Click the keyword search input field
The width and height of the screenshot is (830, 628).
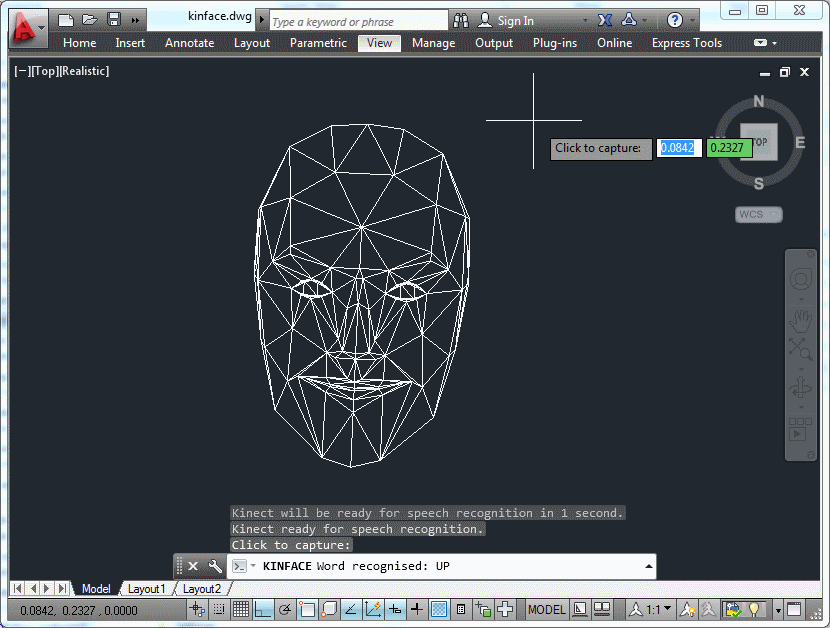(358, 21)
